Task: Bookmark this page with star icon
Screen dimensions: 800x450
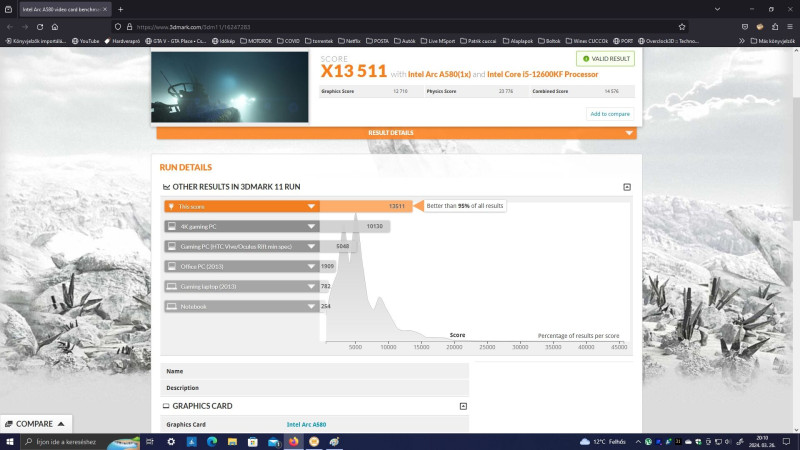Action: point(682,27)
